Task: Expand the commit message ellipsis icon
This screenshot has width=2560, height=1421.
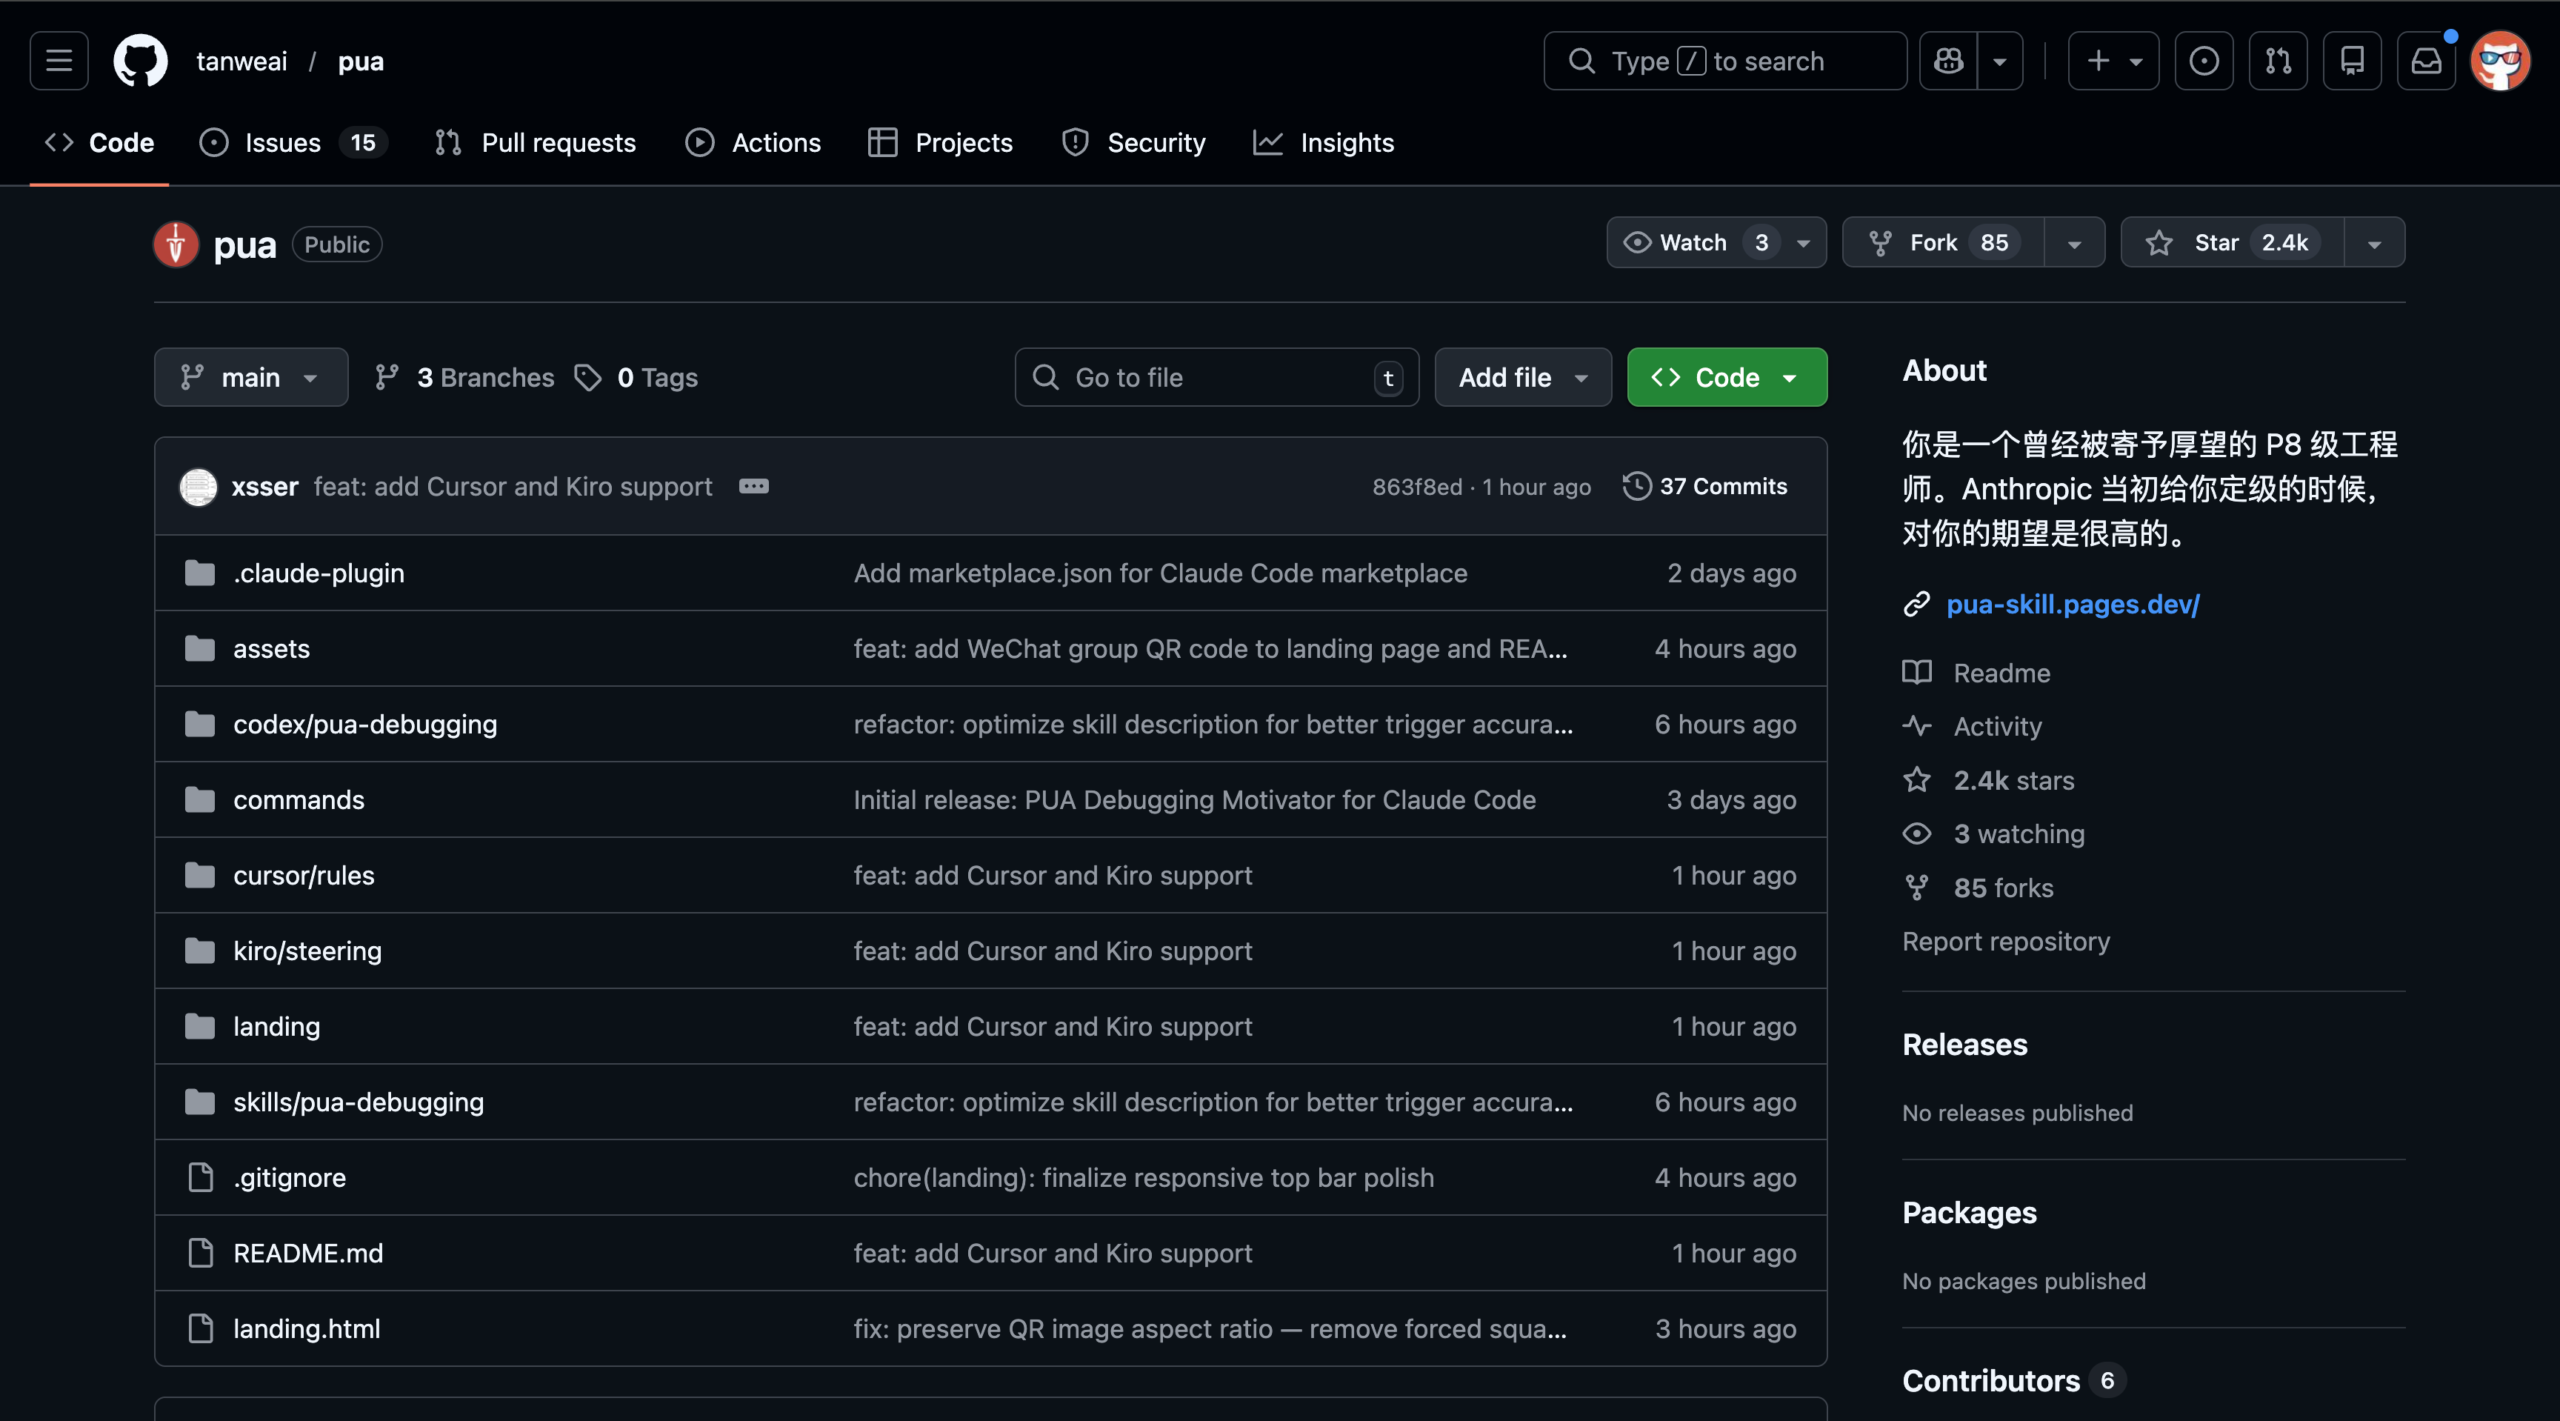Action: coord(753,486)
